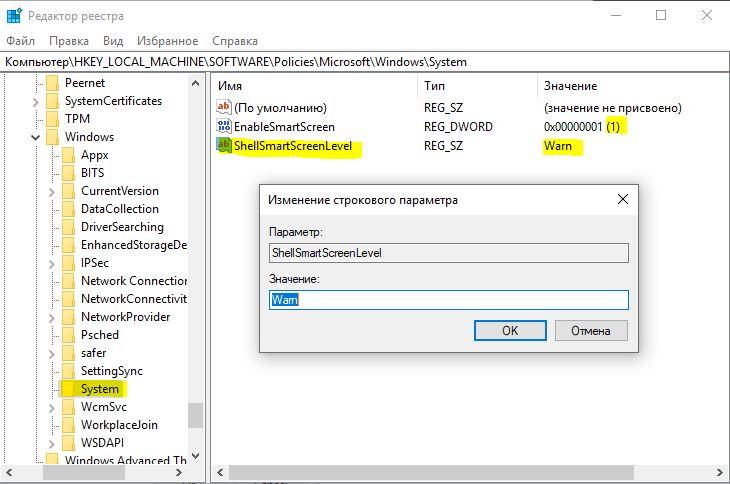
Task: Click the tree pane scroll up arrow
Action: point(196,83)
